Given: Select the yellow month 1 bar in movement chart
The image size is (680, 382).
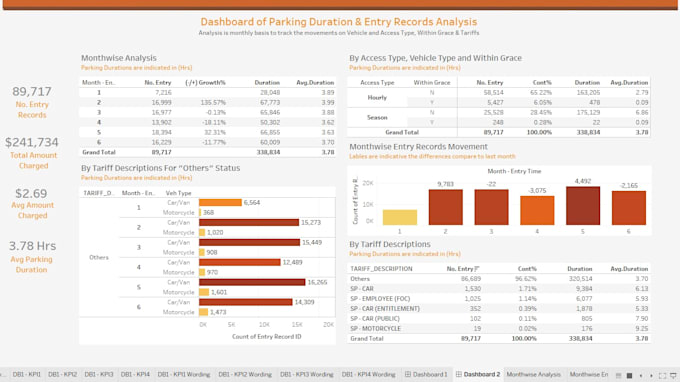Looking at the screenshot, I should 400,217.
